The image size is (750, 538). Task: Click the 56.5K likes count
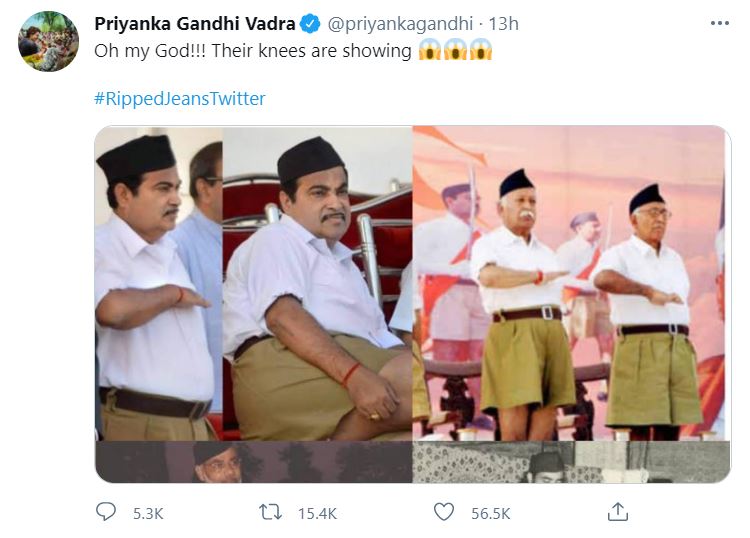[x=491, y=513]
